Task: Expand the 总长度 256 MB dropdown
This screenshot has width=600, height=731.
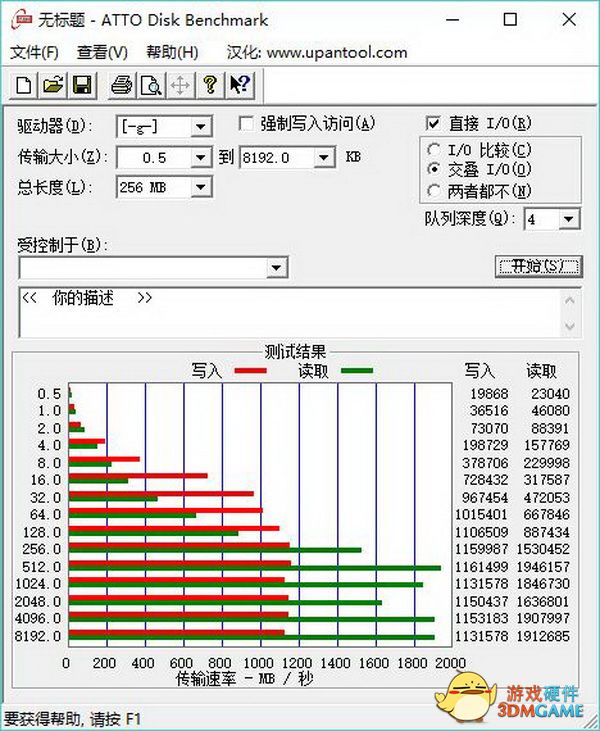Action: coord(201,187)
